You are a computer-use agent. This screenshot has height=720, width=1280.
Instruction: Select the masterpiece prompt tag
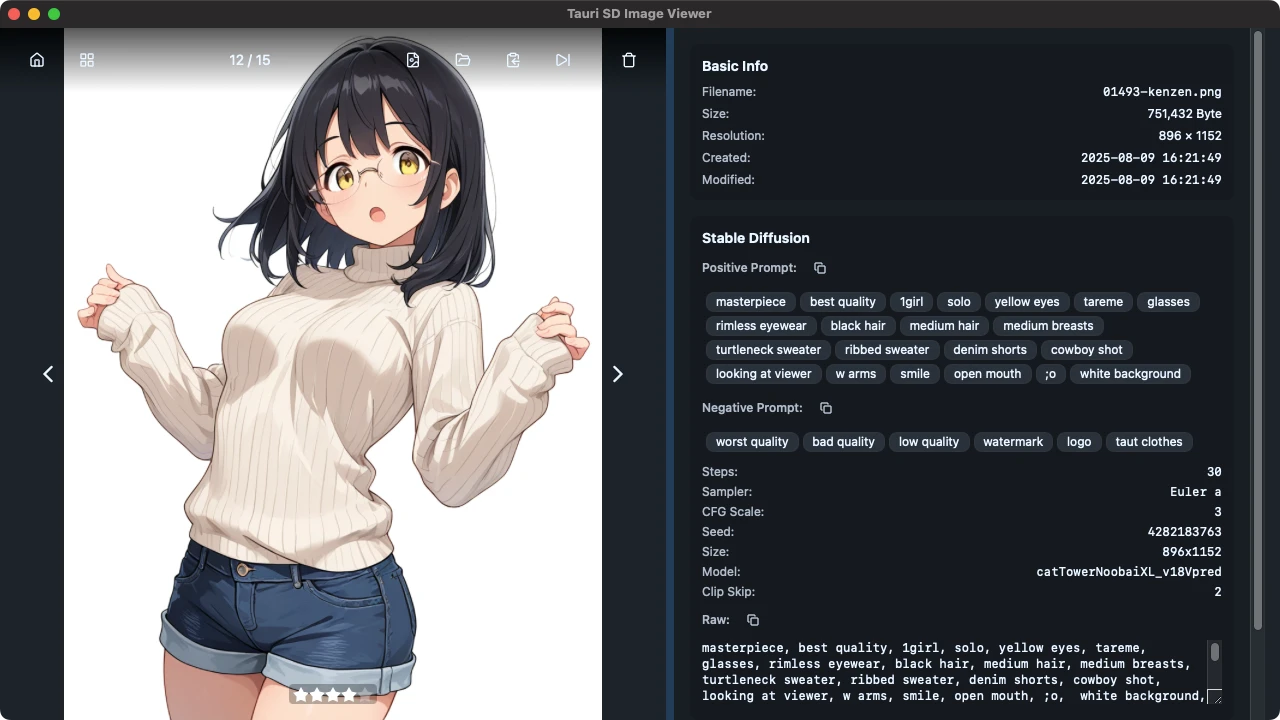(750, 301)
